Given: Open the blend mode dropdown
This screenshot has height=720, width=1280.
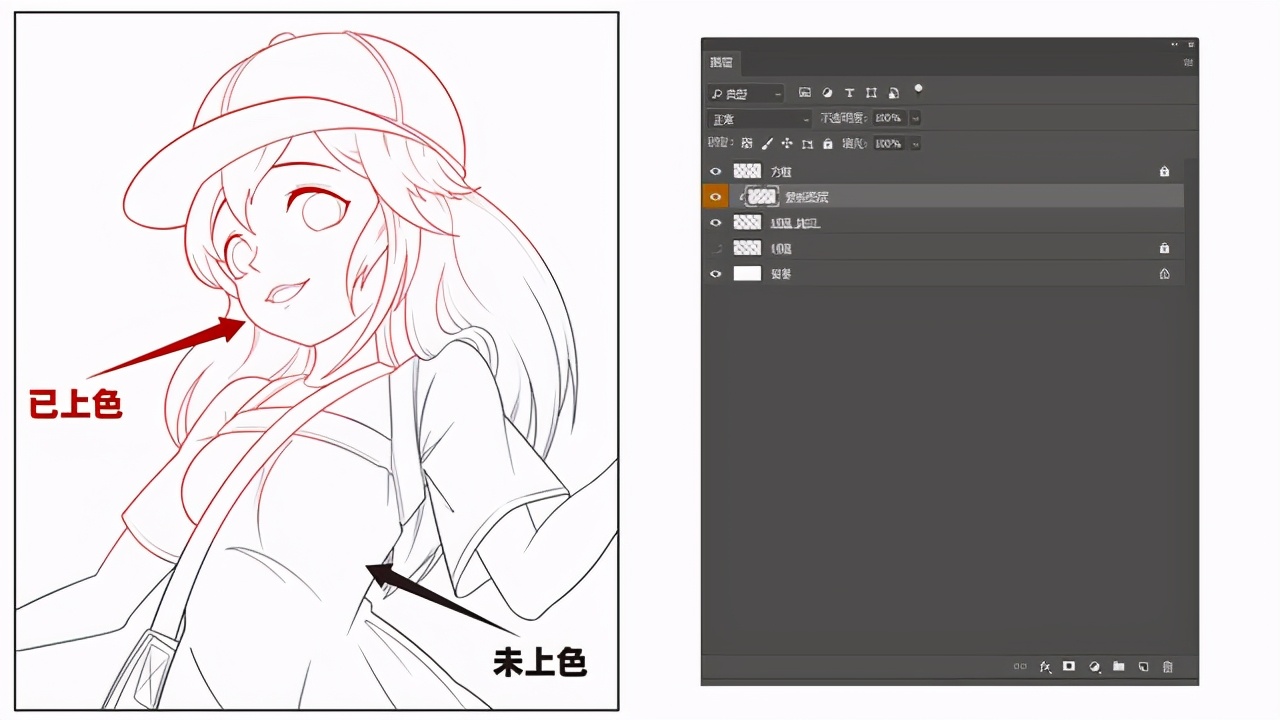Looking at the screenshot, I should [x=758, y=119].
